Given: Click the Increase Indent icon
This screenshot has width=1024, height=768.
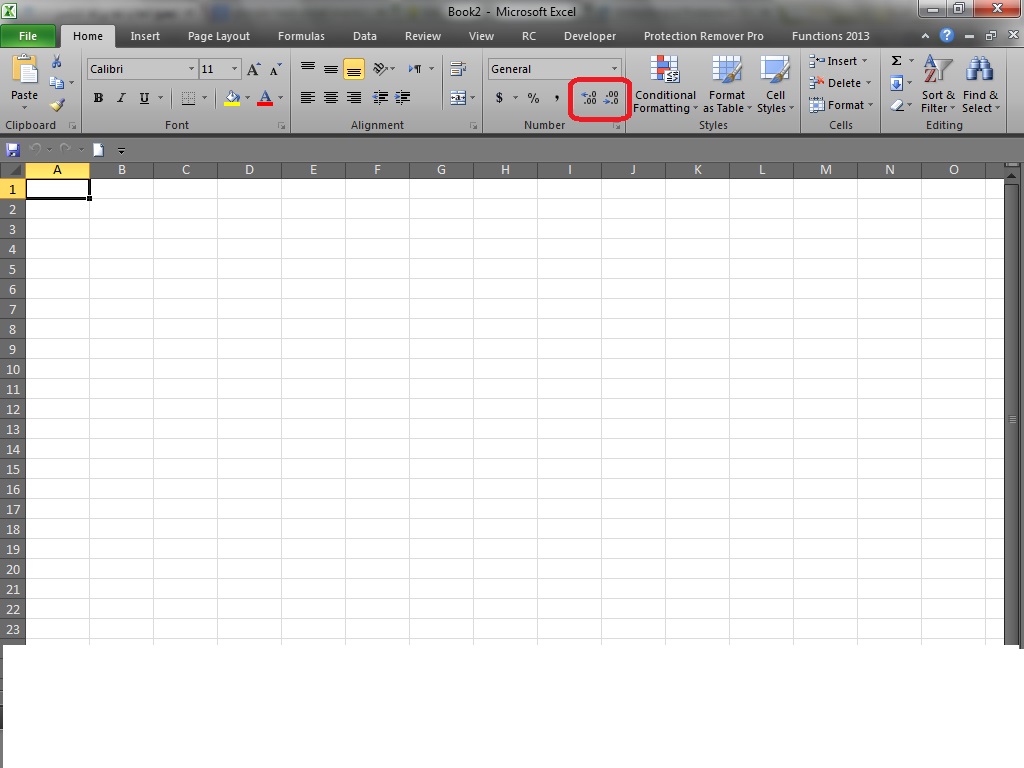Looking at the screenshot, I should coord(402,97).
